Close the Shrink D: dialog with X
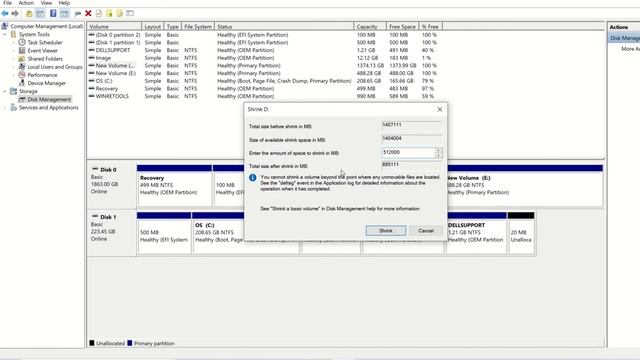 [x=440, y=109]
